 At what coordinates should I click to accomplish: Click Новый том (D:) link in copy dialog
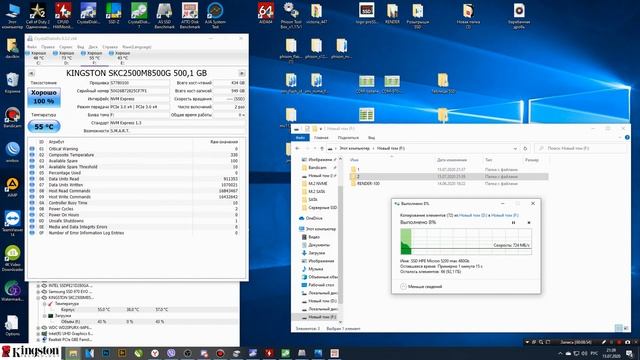point(473,215)
